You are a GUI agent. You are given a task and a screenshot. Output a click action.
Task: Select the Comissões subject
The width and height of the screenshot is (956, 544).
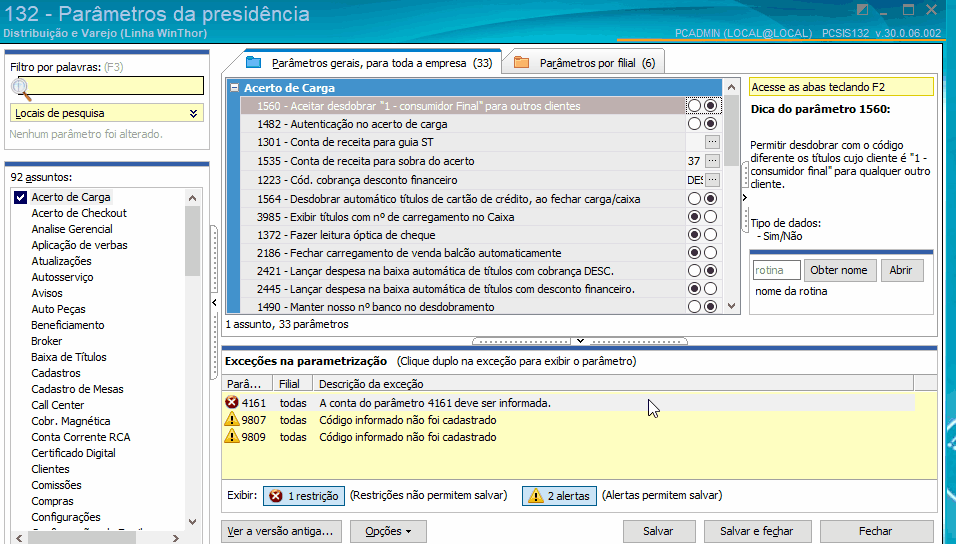tap(57, 485)
